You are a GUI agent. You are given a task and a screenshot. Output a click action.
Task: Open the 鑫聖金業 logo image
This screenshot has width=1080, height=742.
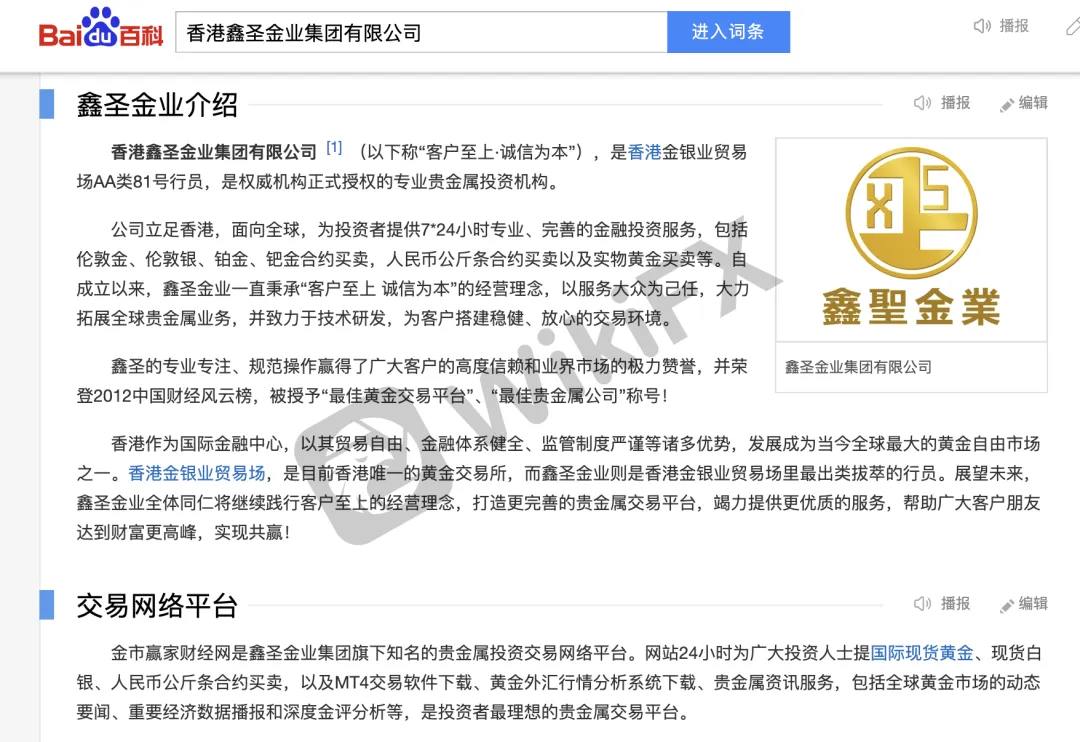coord(911,239)
